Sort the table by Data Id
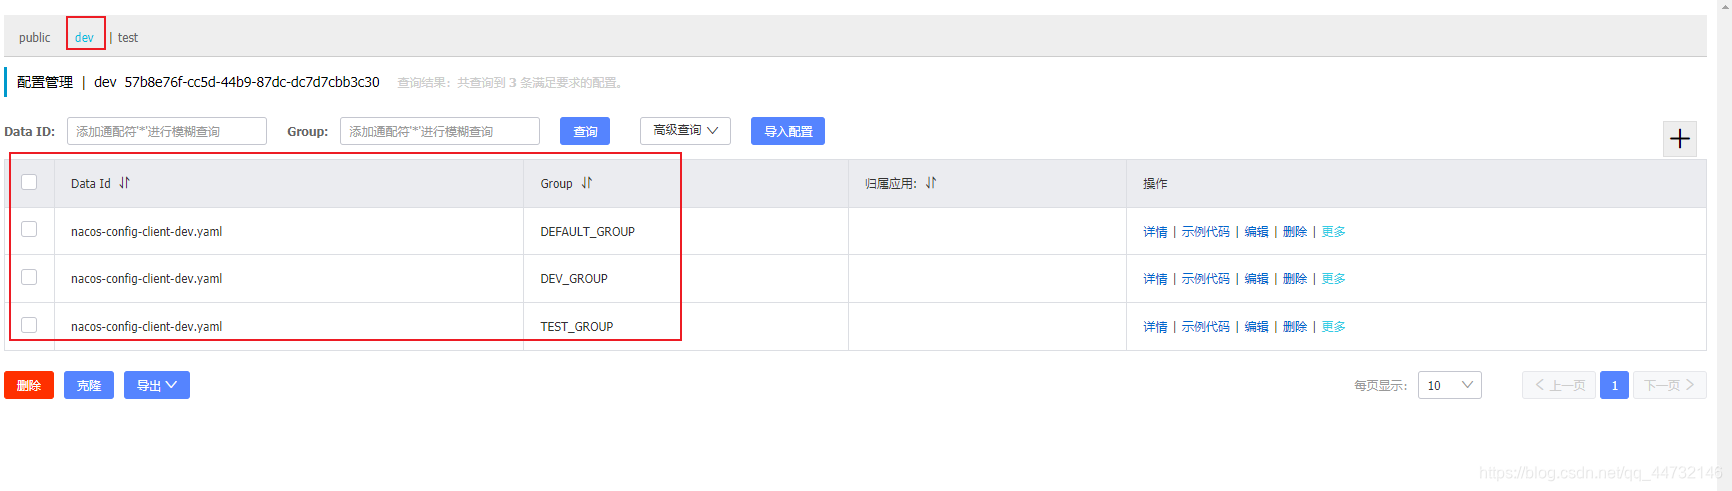Screen dimensions: 1732x491 pos(125,183)
